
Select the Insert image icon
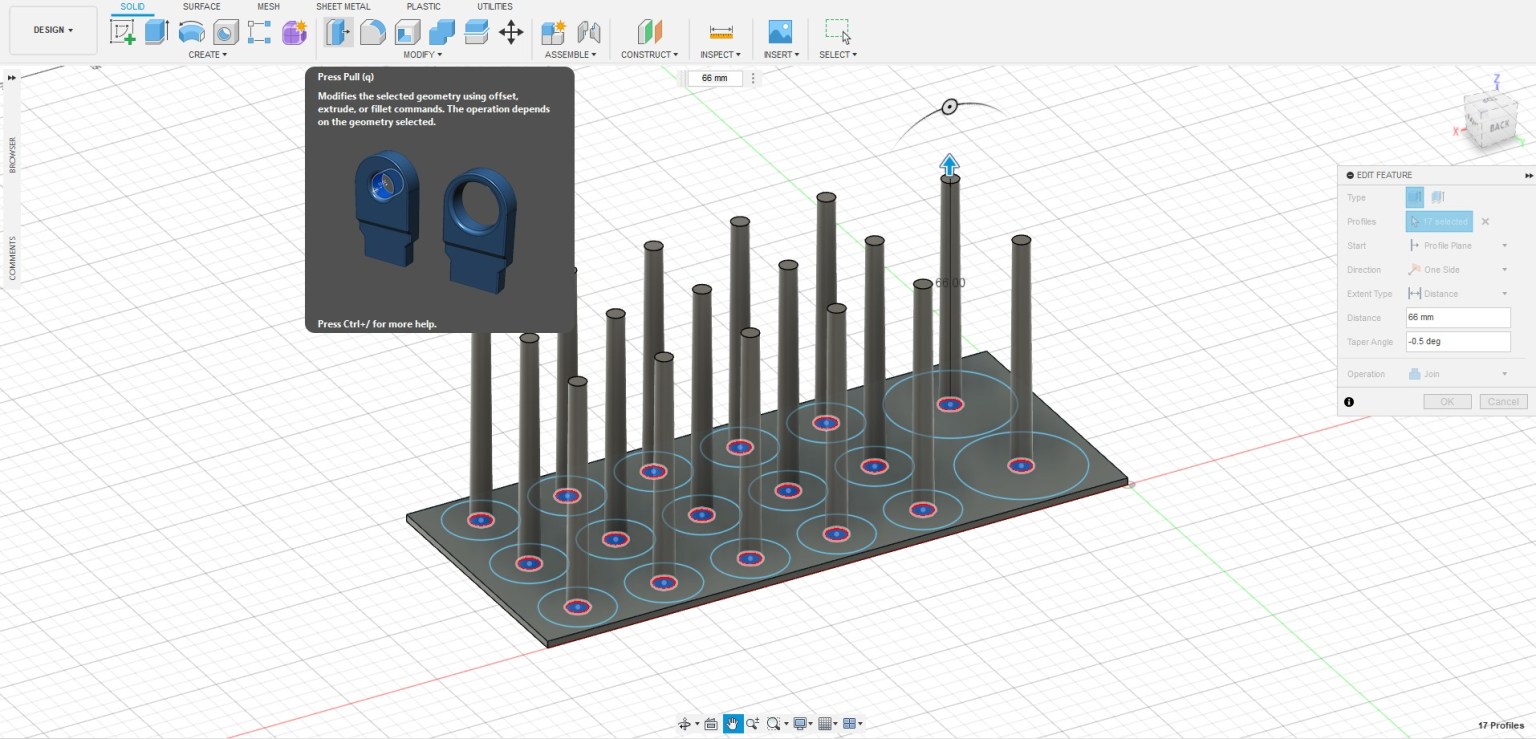780,32
